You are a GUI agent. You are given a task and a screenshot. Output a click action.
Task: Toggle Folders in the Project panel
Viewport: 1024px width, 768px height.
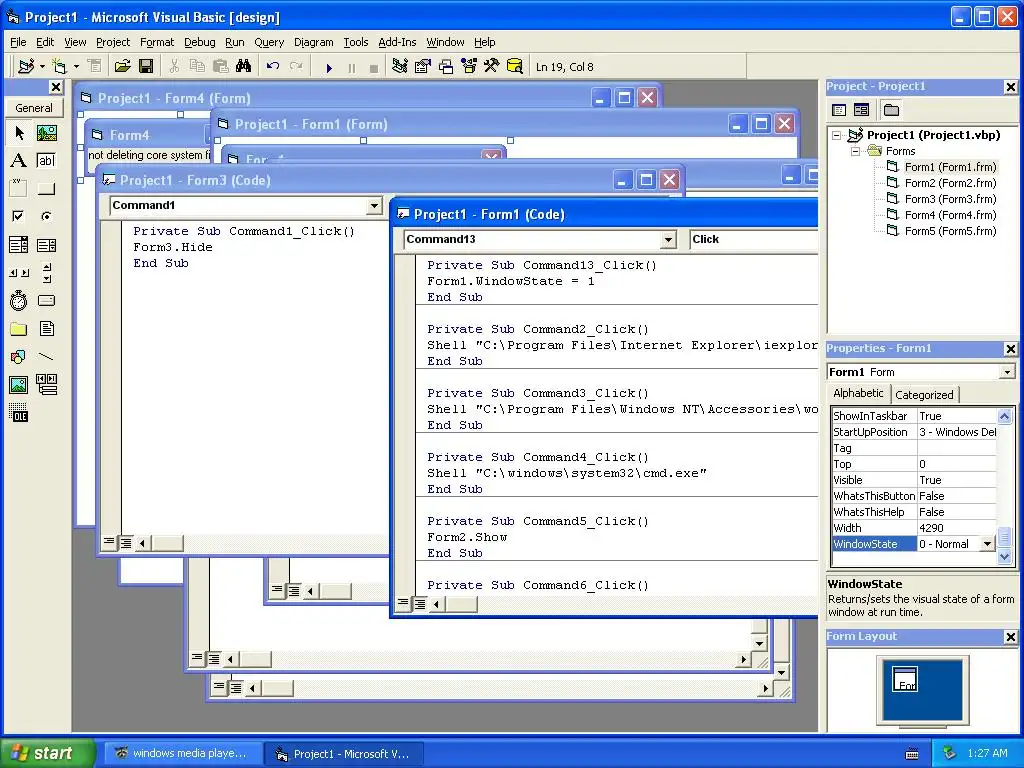pos(891,110)
